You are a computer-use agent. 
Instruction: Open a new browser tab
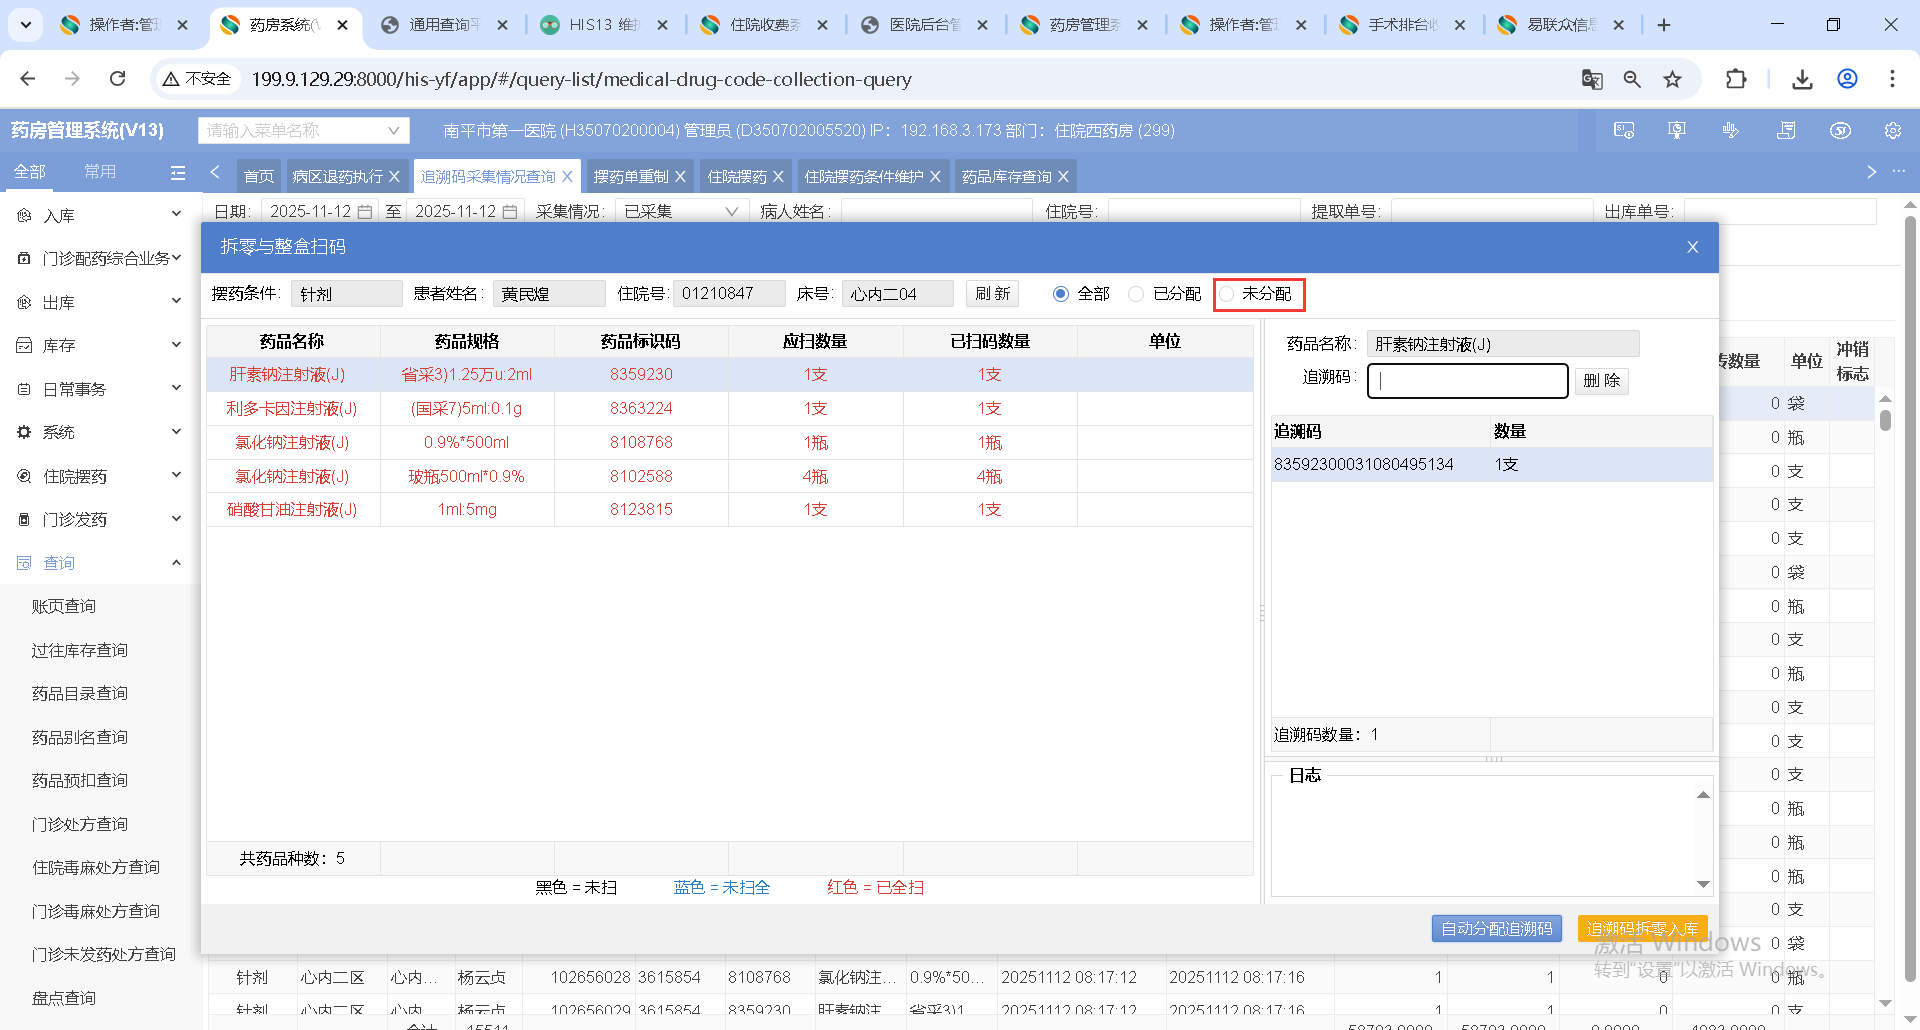1664,25
